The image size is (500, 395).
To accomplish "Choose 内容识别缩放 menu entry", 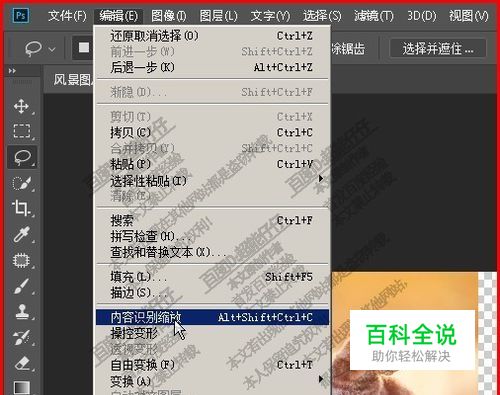I will coord(212,317).
